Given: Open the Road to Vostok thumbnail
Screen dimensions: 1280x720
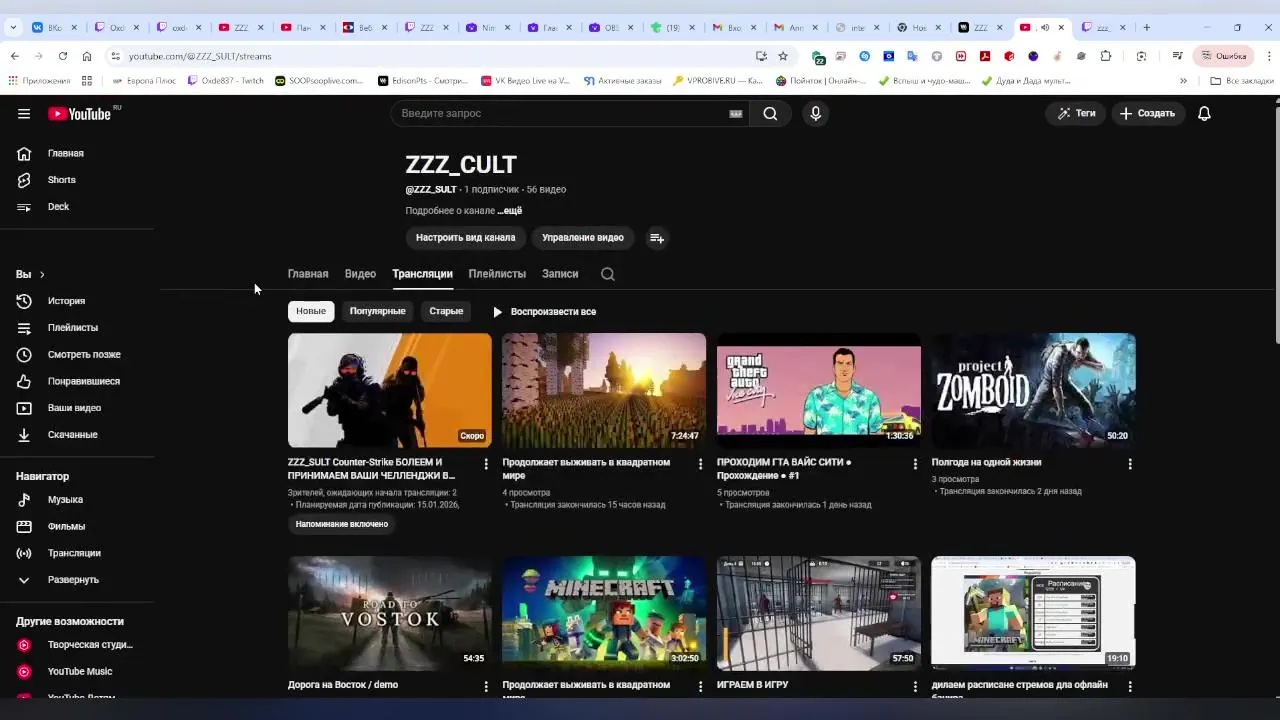Looking at the screenshot, I should pyautogui.click(x=390, y=613).
